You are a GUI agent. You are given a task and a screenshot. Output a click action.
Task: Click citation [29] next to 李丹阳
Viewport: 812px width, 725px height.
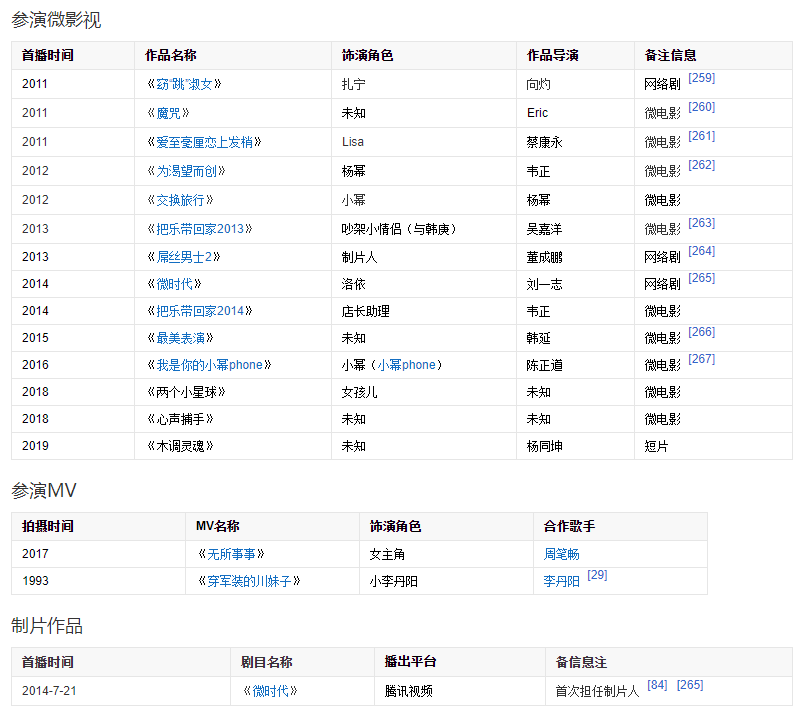pos(597,575)
